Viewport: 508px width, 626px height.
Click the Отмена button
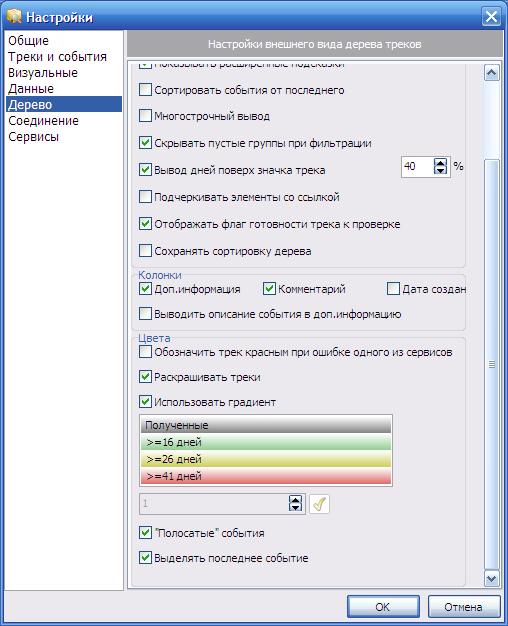pos(464,607)
